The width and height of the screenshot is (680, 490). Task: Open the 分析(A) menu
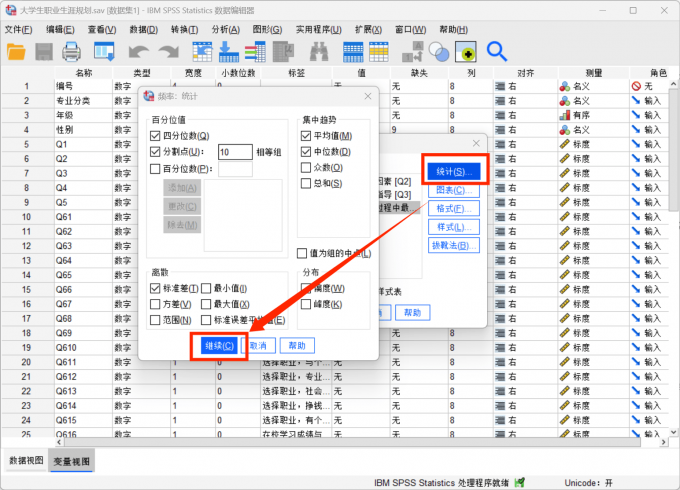225,29
